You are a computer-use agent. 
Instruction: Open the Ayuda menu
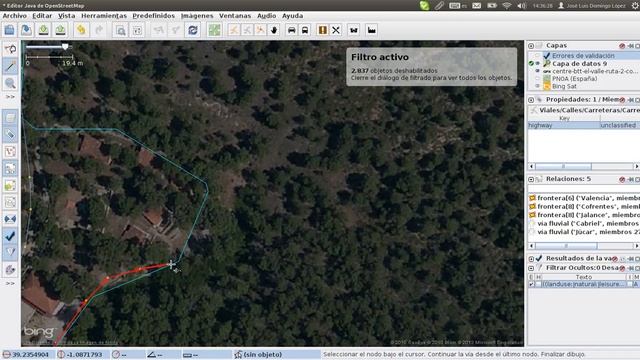coord(292,16)
